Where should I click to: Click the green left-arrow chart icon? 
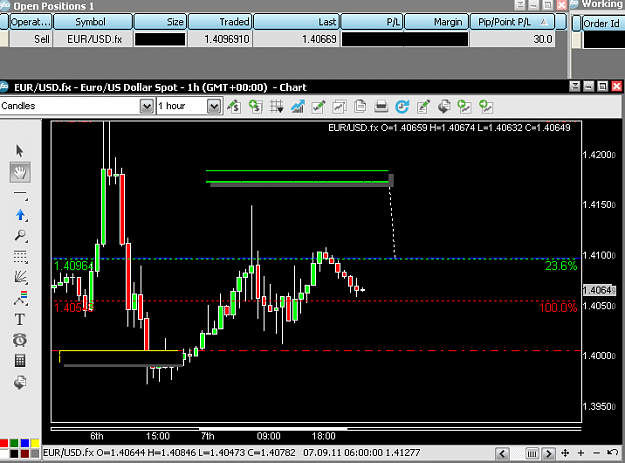coord(465,106)
